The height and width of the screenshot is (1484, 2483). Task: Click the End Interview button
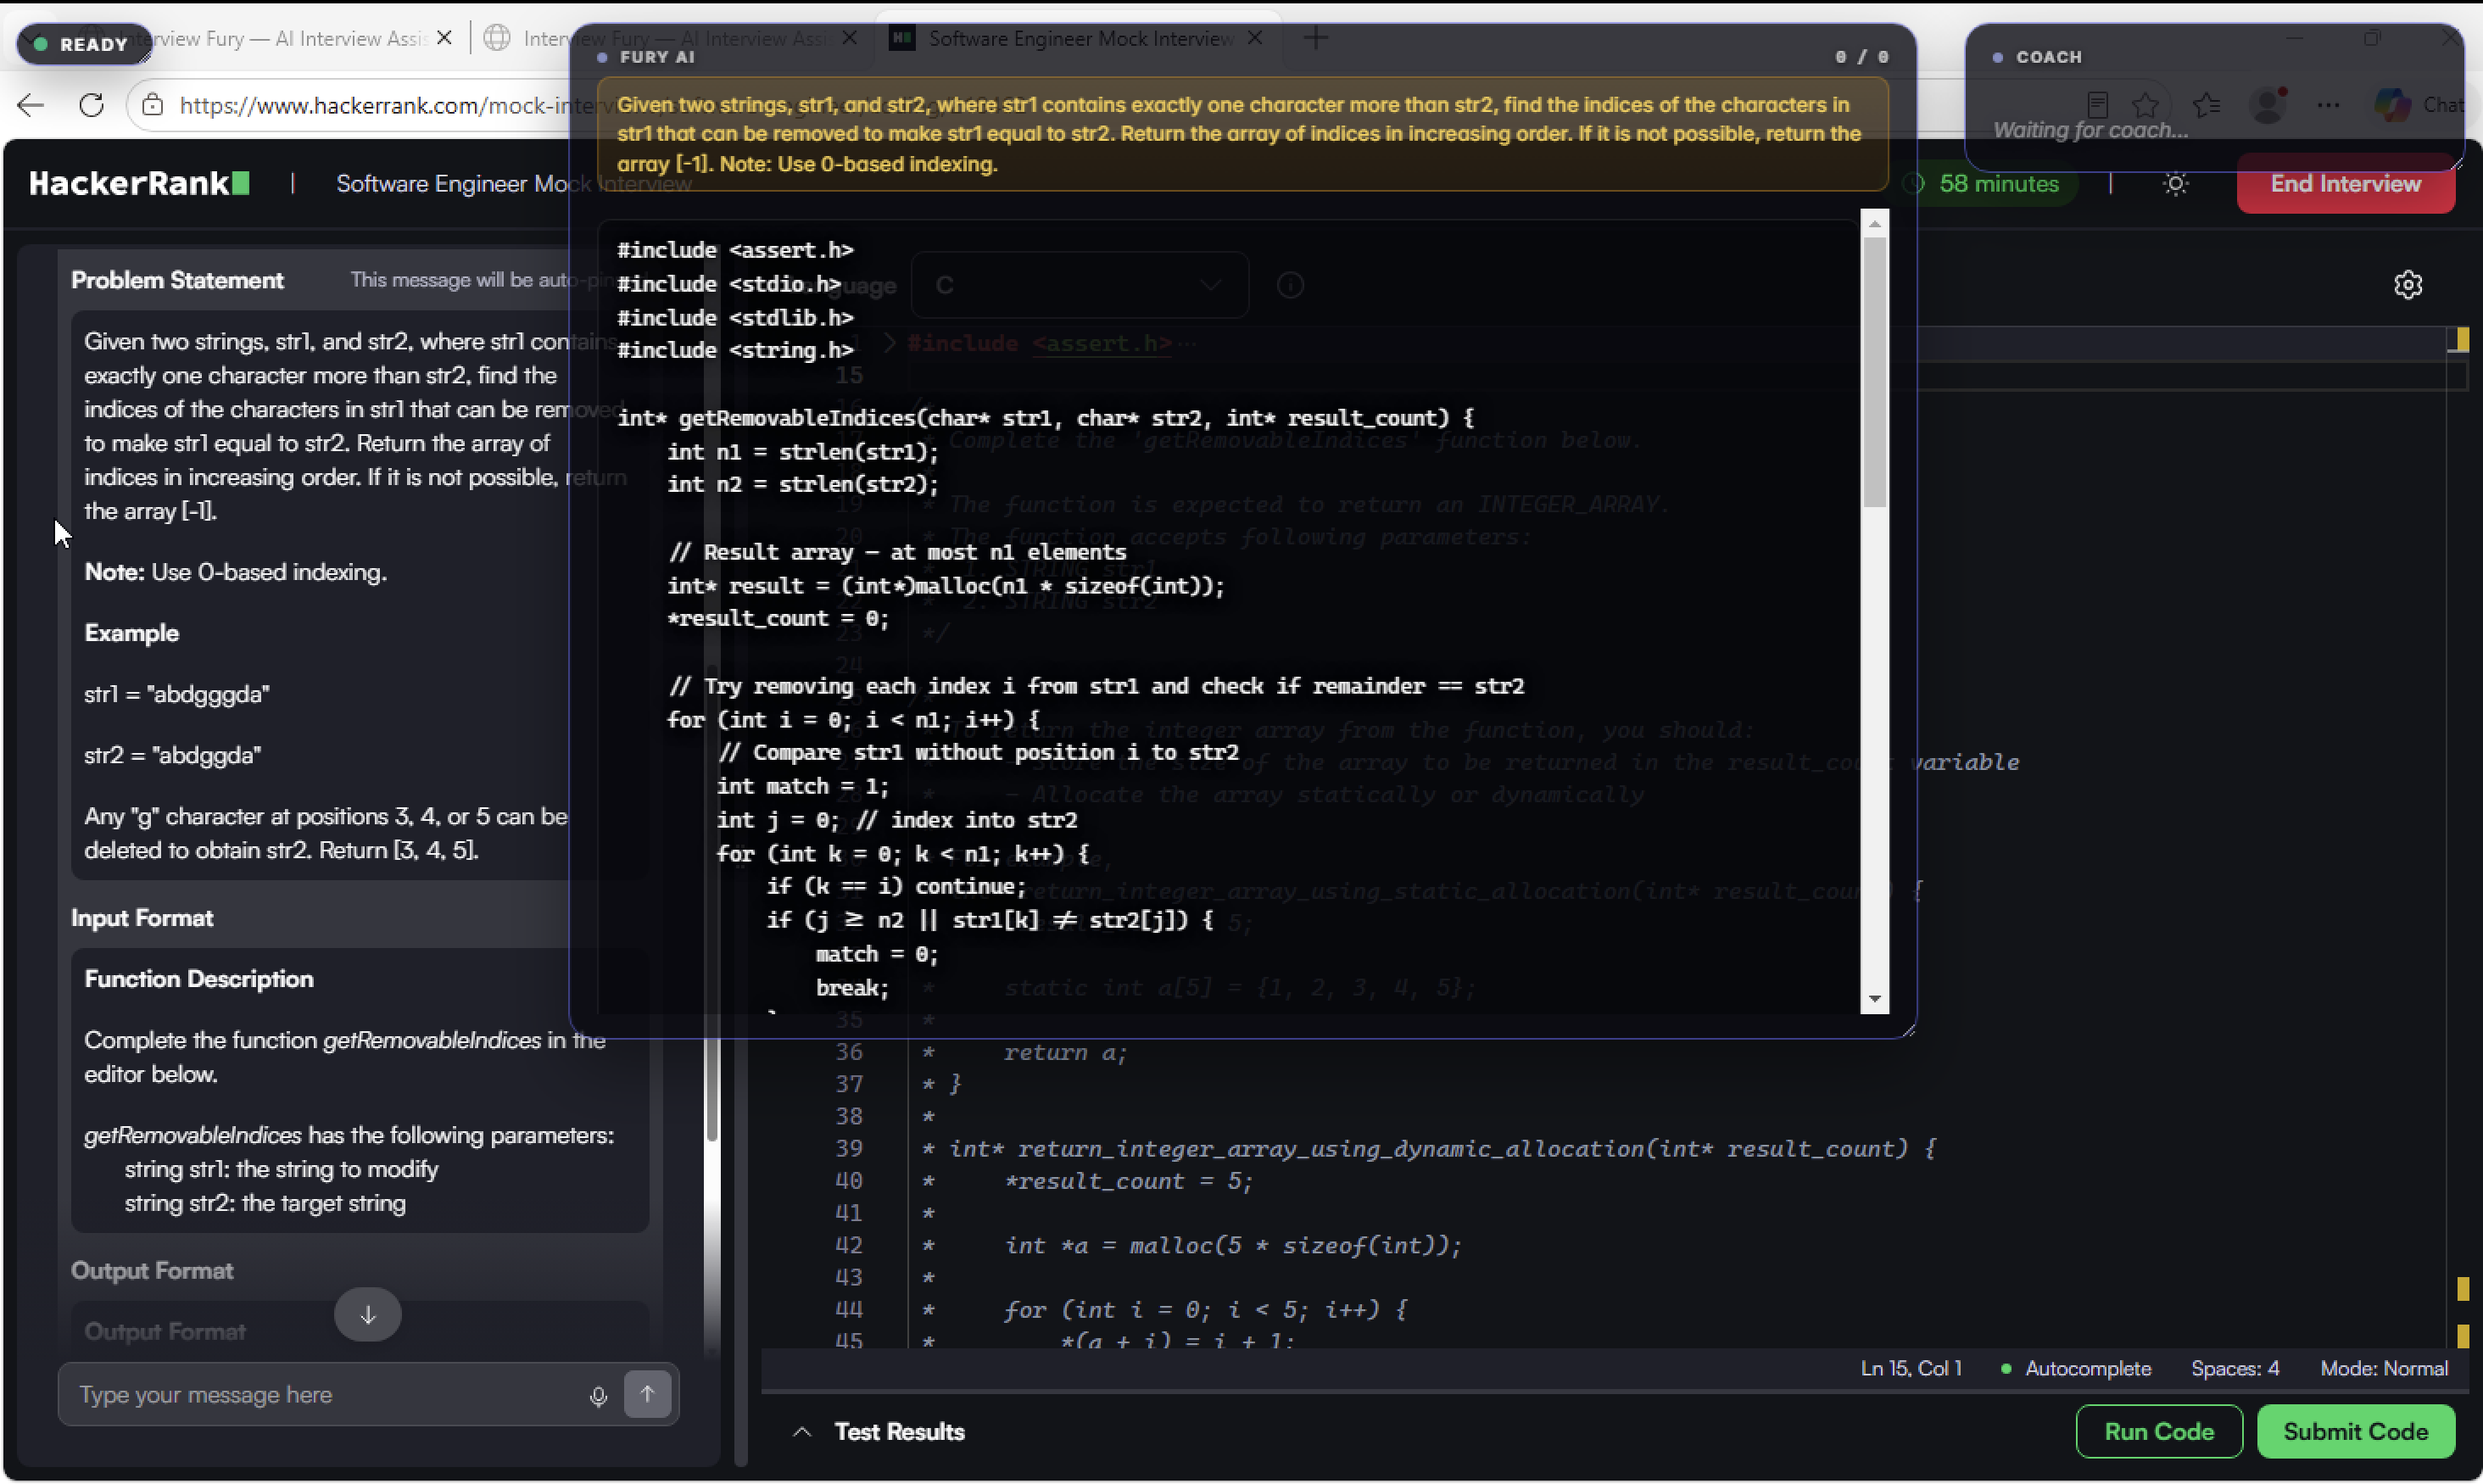(x=2345, y=184)
